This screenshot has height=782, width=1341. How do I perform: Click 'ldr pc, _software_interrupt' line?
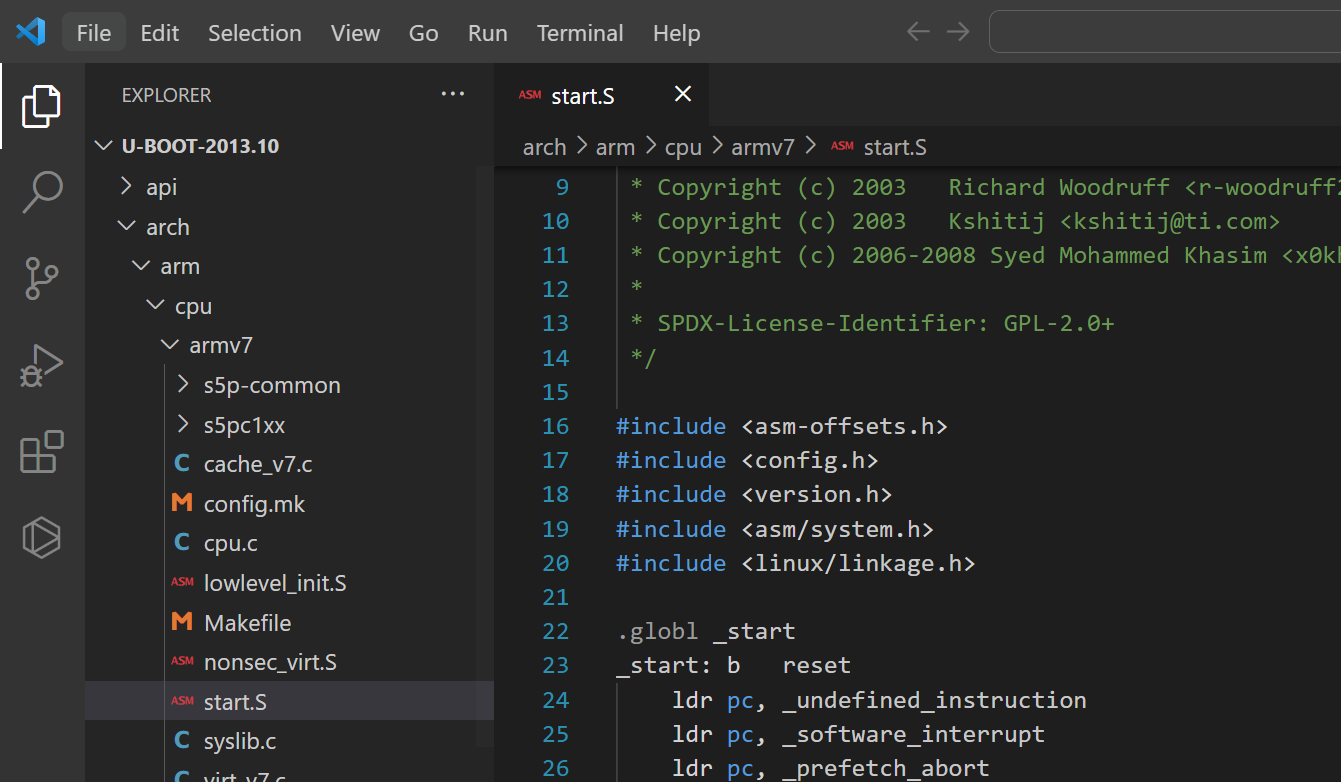pos(858,734)
